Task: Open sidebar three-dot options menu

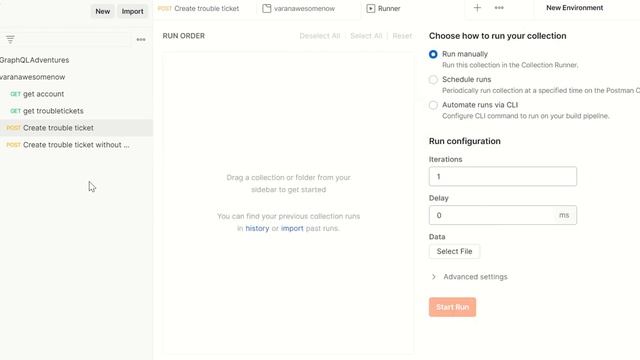Action: coord(141,40)
